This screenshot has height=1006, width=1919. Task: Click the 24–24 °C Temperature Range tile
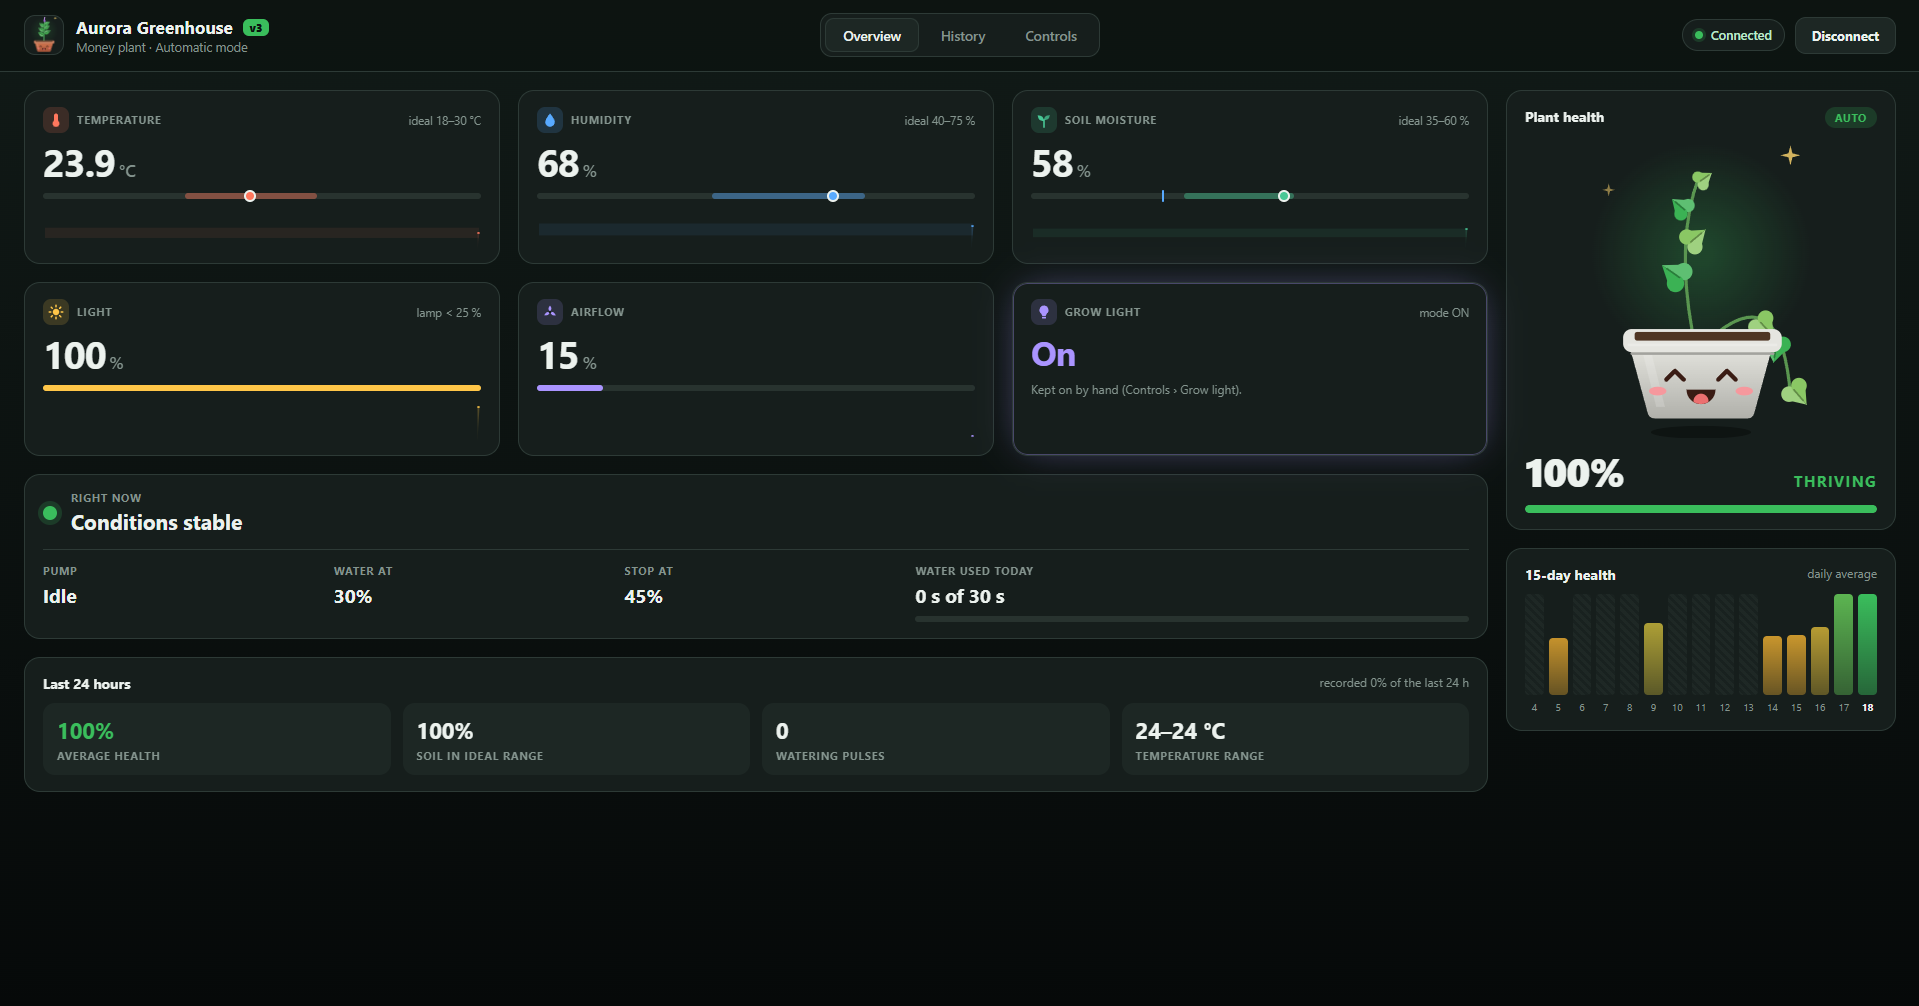(1295, 739)
